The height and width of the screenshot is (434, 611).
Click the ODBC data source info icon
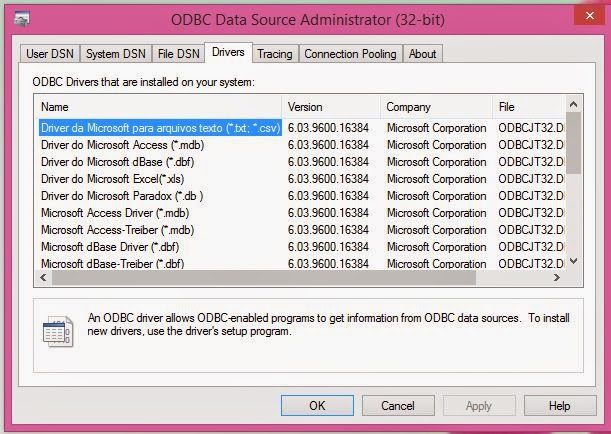pyautogui.click(x=58, y=329)
